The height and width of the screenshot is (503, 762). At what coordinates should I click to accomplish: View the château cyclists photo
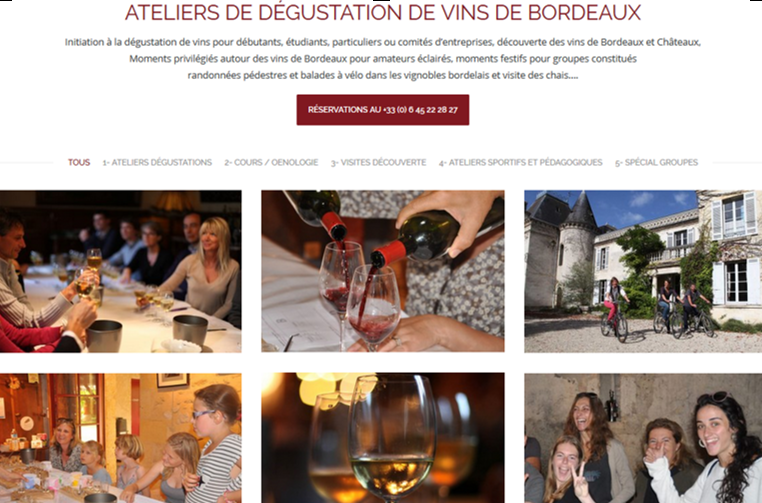(x=643, y=271)
